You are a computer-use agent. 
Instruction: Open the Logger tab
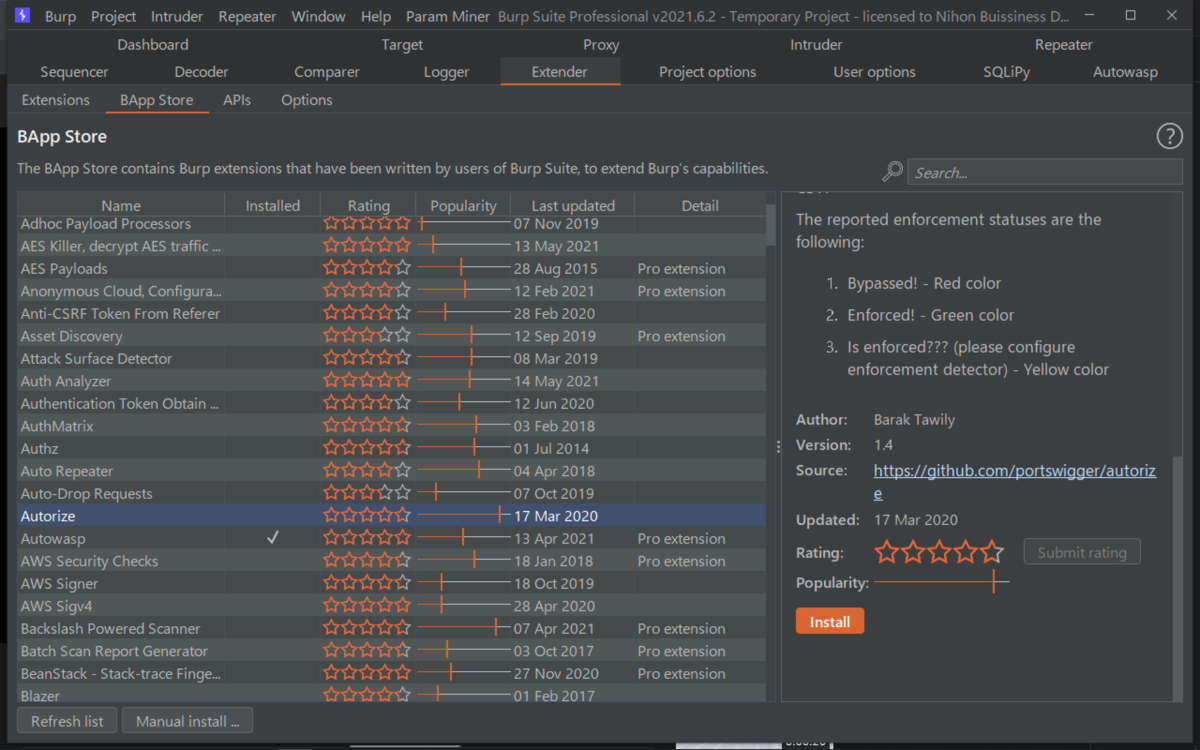(446, 72)
